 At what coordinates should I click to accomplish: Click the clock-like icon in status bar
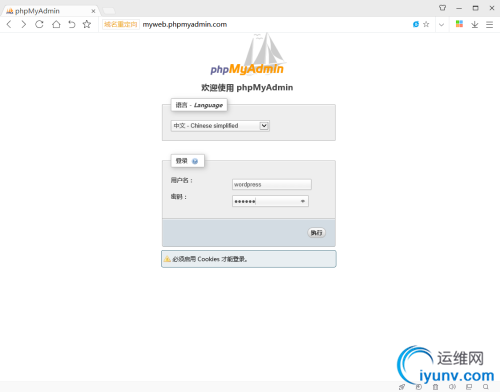pyautogui.click(x=419, y=387)
